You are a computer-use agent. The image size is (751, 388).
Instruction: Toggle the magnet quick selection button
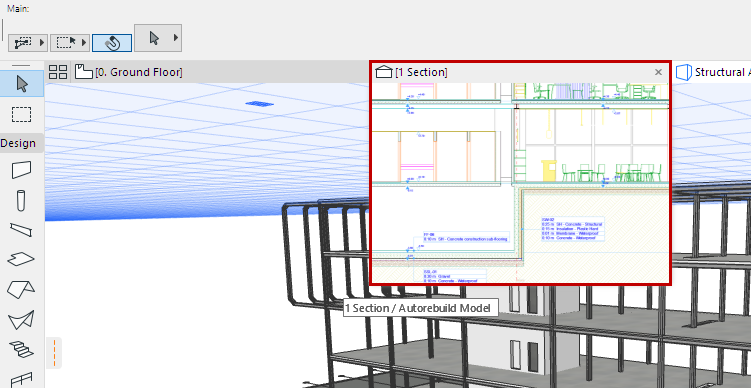pyautogui.click(x=112, y=43)
